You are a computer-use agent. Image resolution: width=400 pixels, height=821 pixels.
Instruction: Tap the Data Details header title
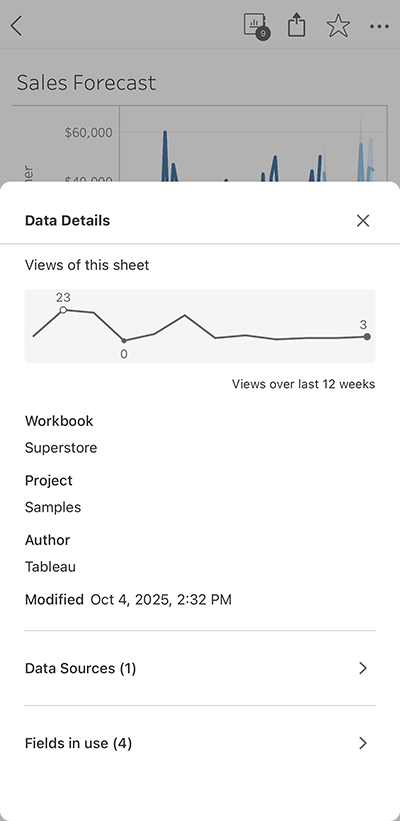pos(68,220)
